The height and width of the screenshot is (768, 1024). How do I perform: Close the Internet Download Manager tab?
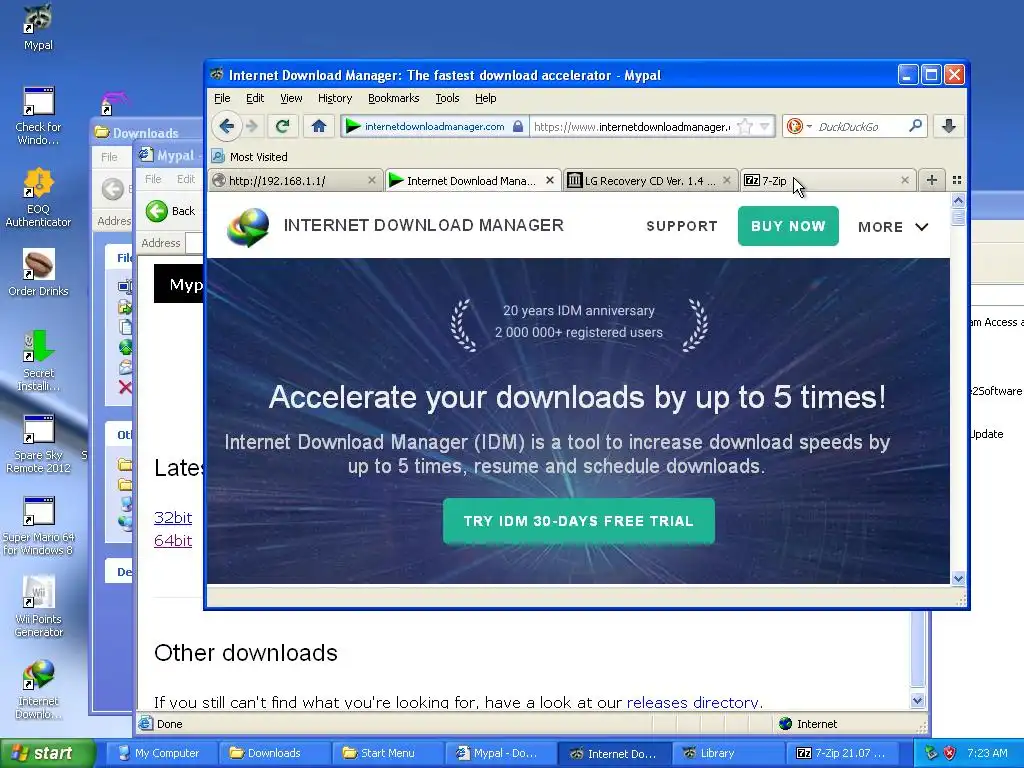(x=550, y=180)
